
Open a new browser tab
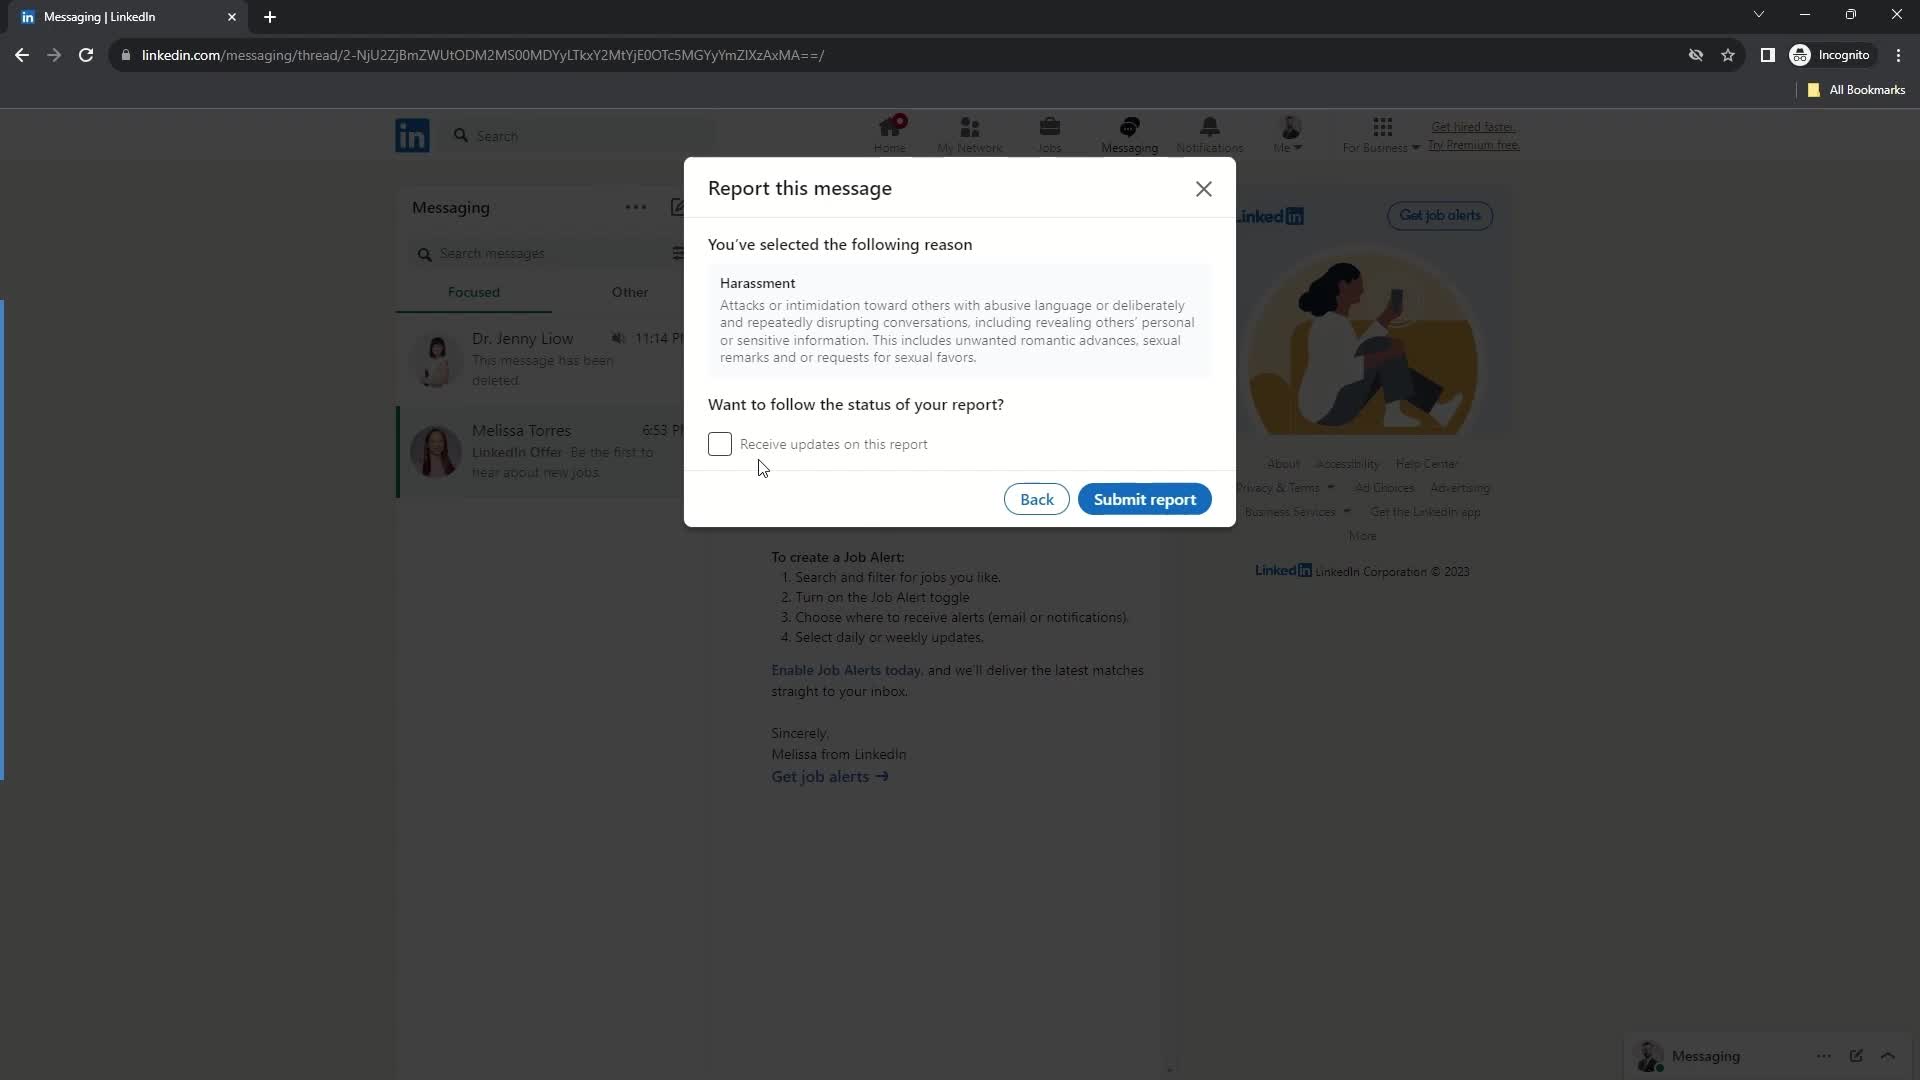tap(269, 17)
